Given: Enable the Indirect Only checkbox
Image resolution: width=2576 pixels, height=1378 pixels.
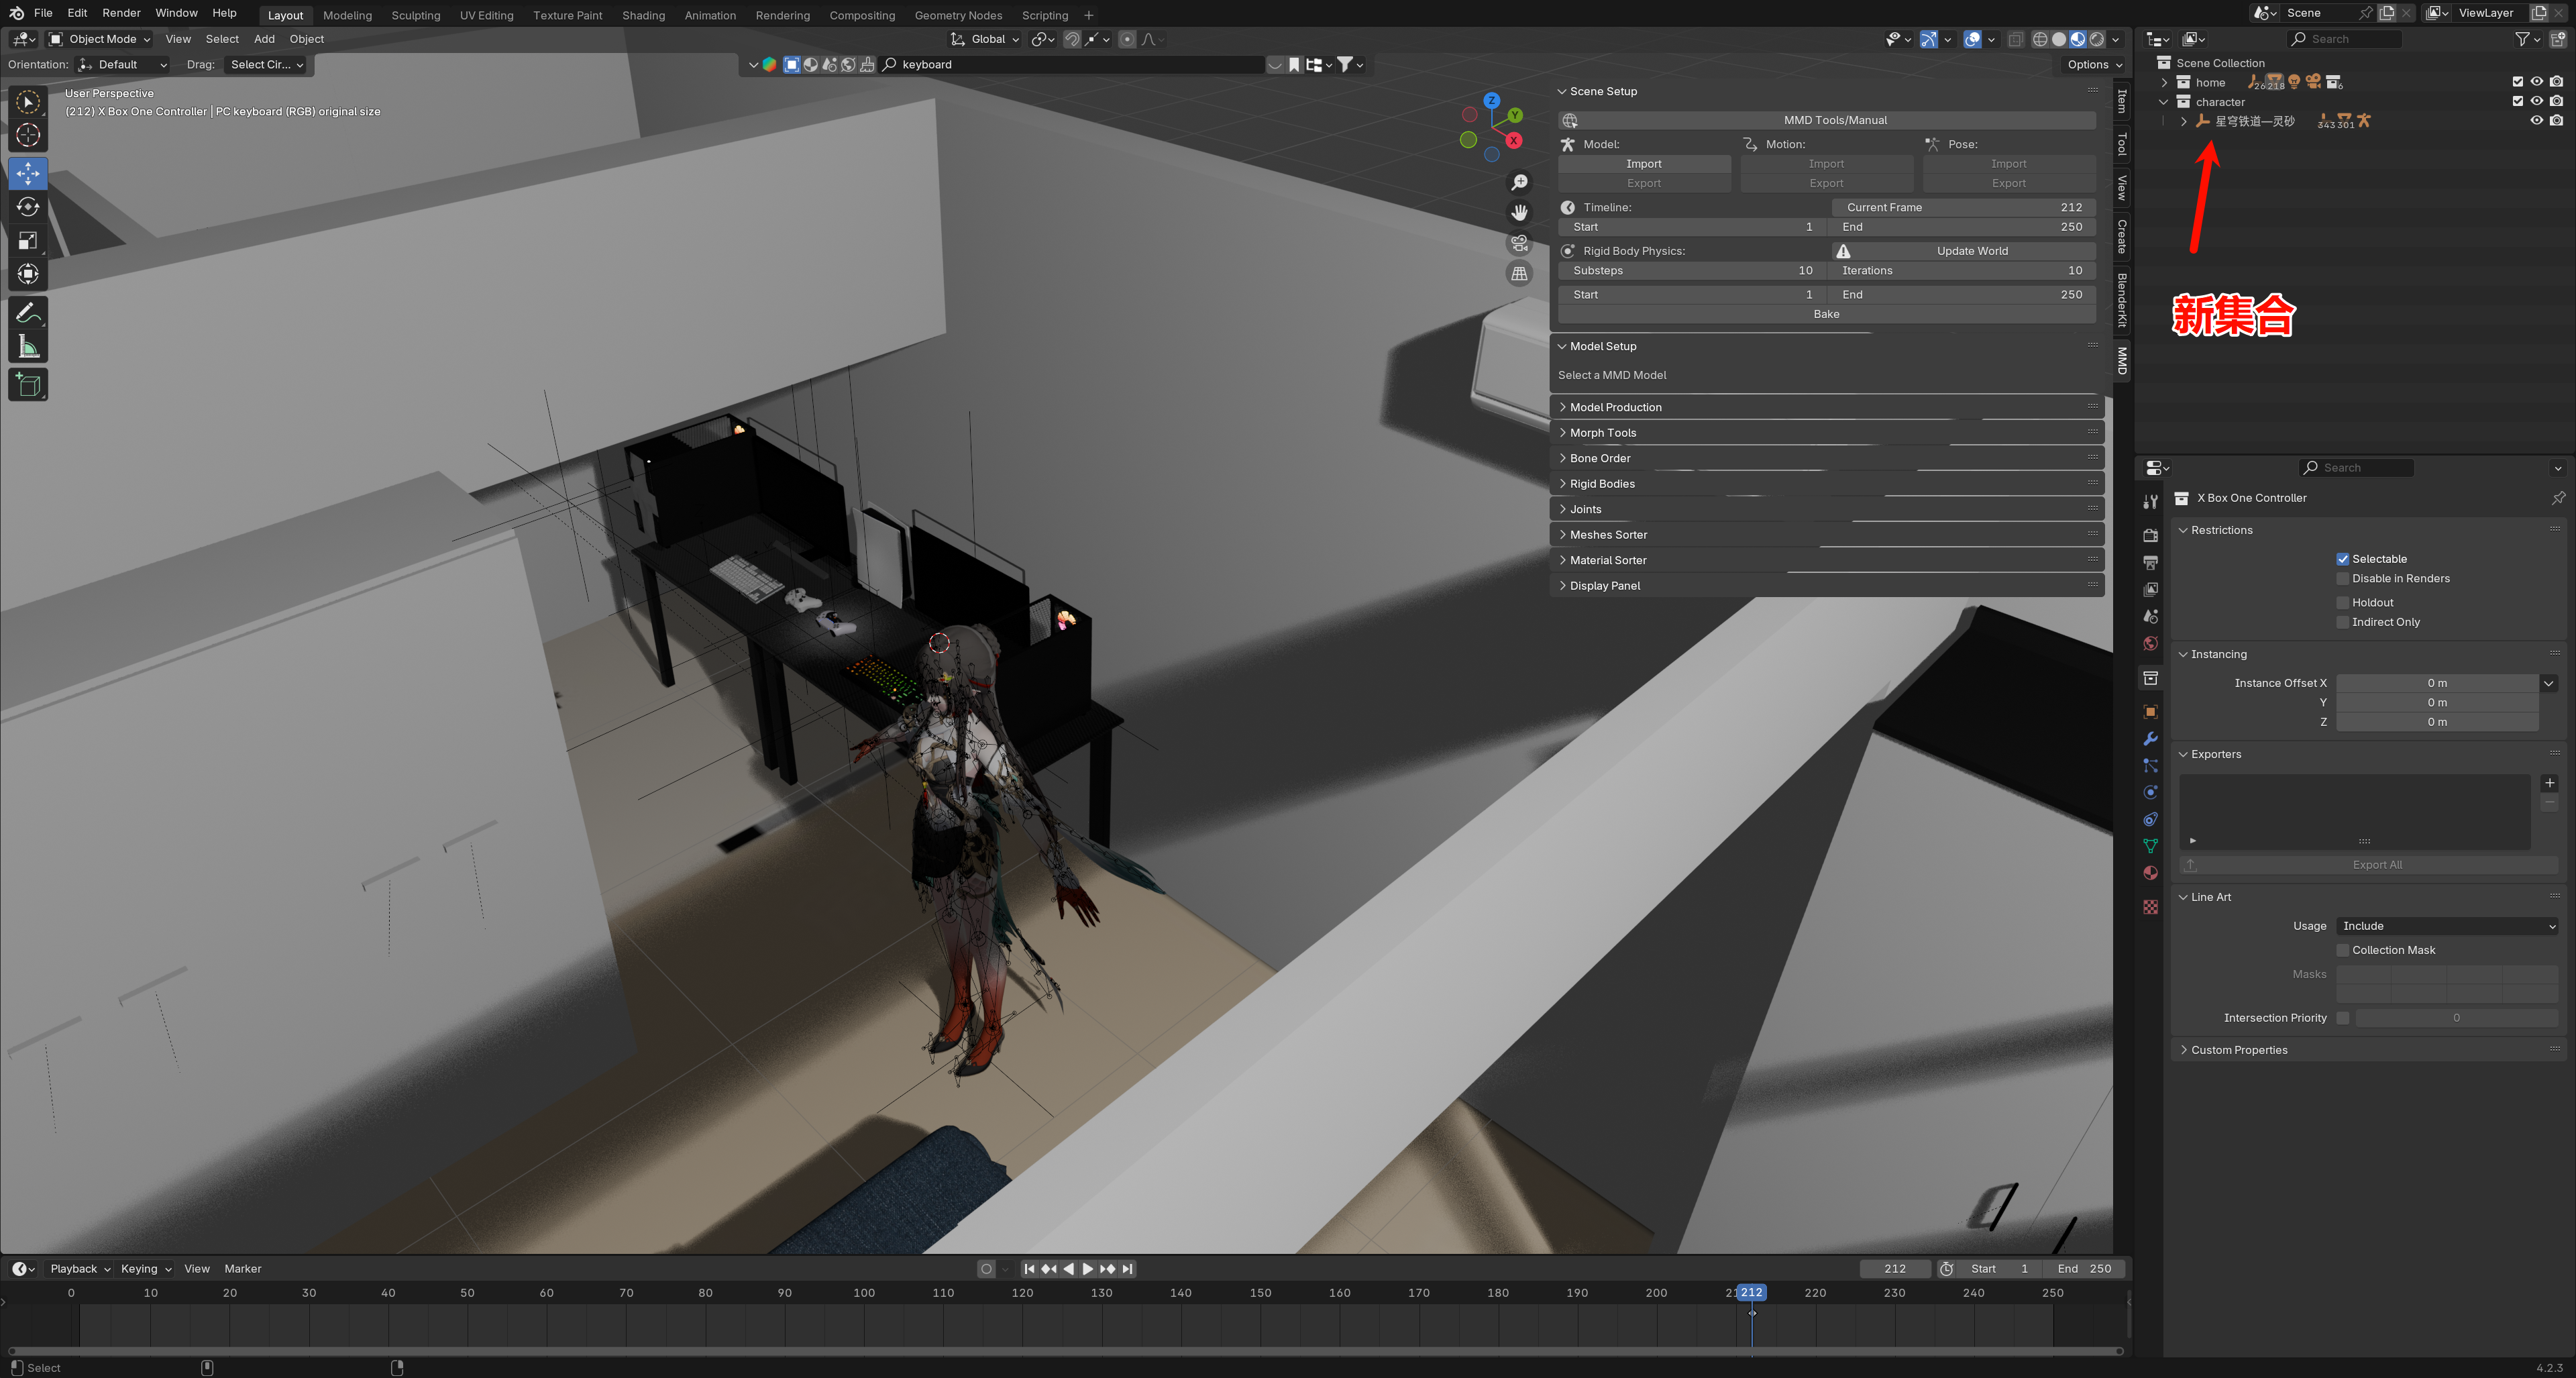Looking at the screenshot, I should pyautogui.click(x=2342, y=622).
